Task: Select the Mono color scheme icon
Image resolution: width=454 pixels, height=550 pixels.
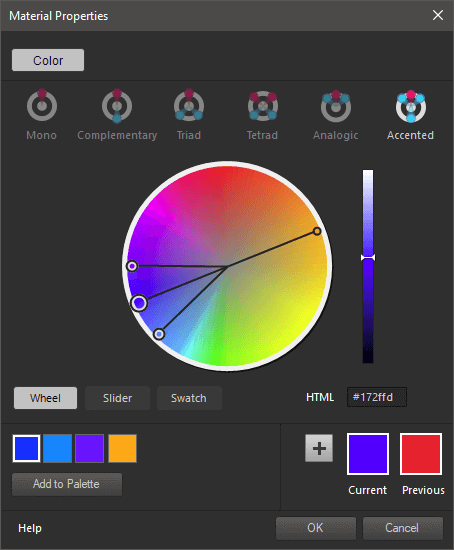Action: [x=42, y=105]
